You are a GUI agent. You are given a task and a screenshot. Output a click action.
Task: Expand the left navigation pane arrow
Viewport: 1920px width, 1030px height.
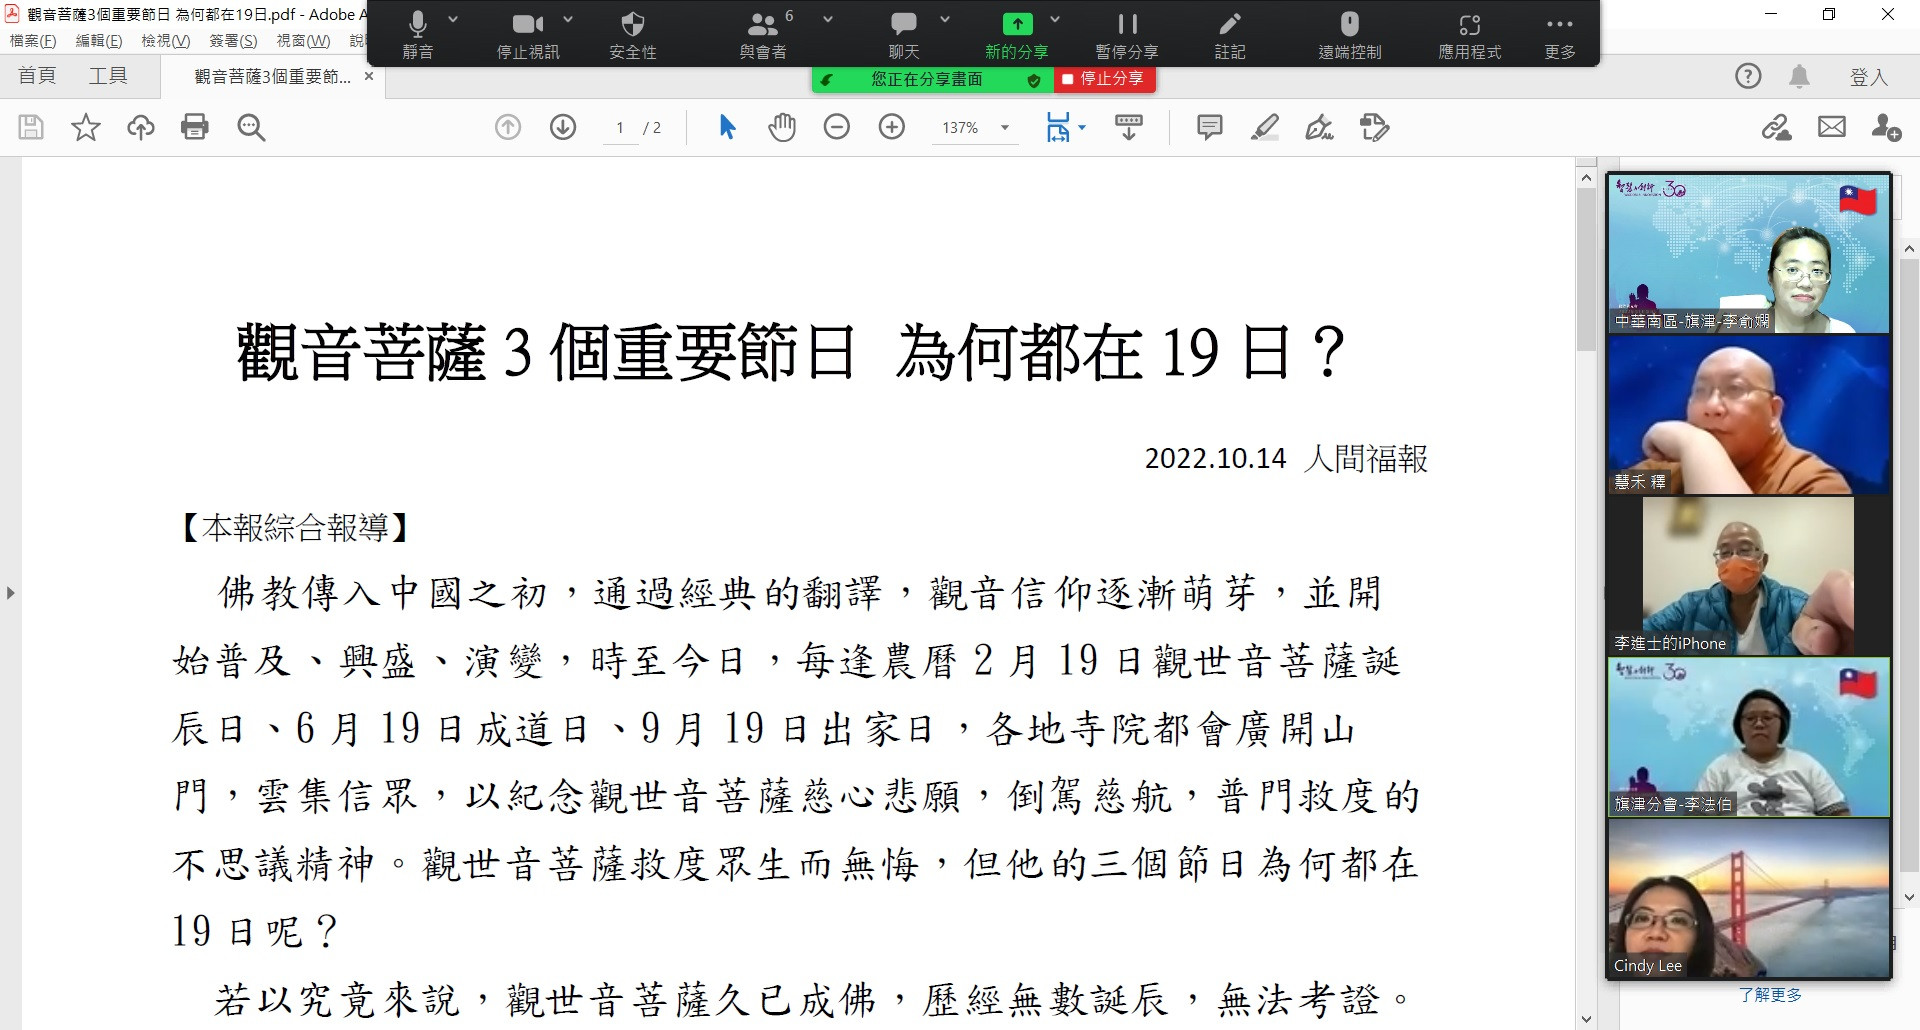(11, 593)
